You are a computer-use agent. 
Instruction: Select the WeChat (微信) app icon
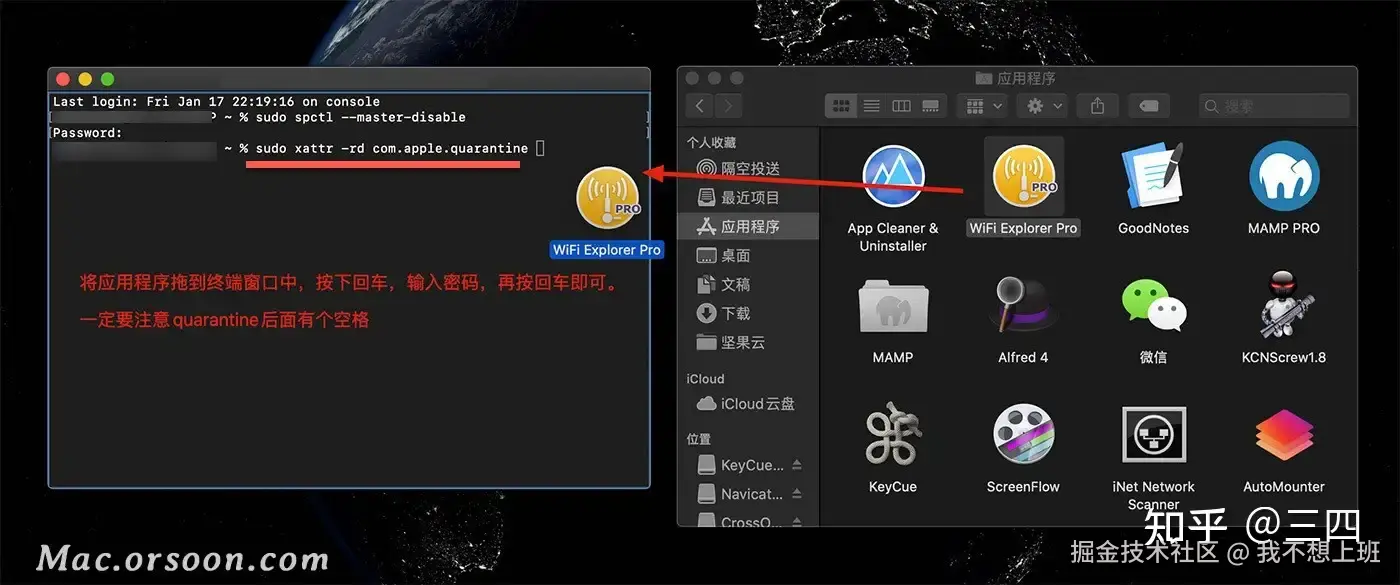(1153, 305)
